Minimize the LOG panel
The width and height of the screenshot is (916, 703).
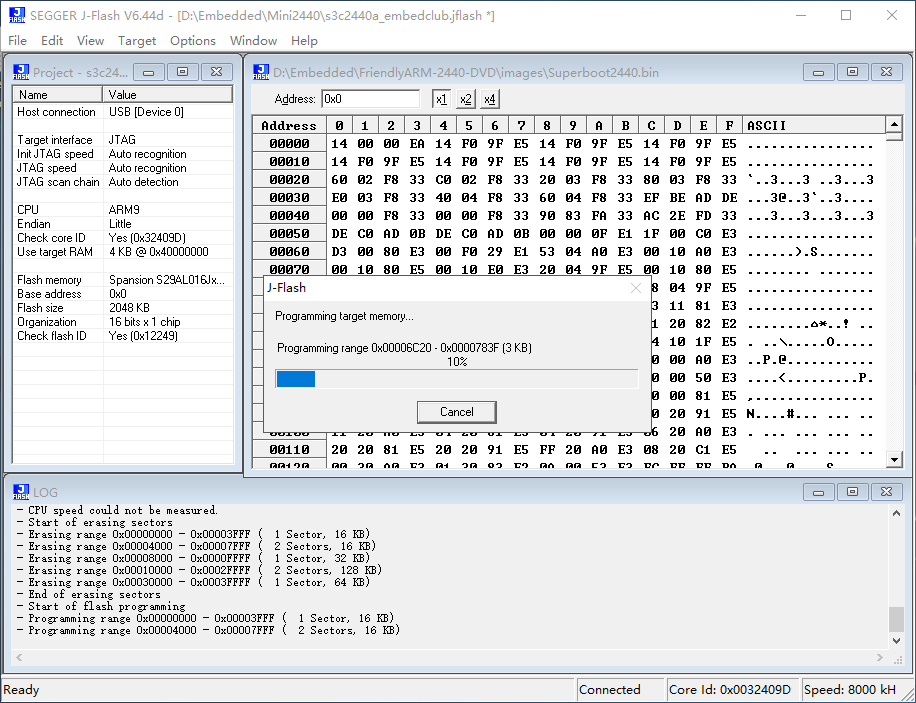click(x=818, y=492)
